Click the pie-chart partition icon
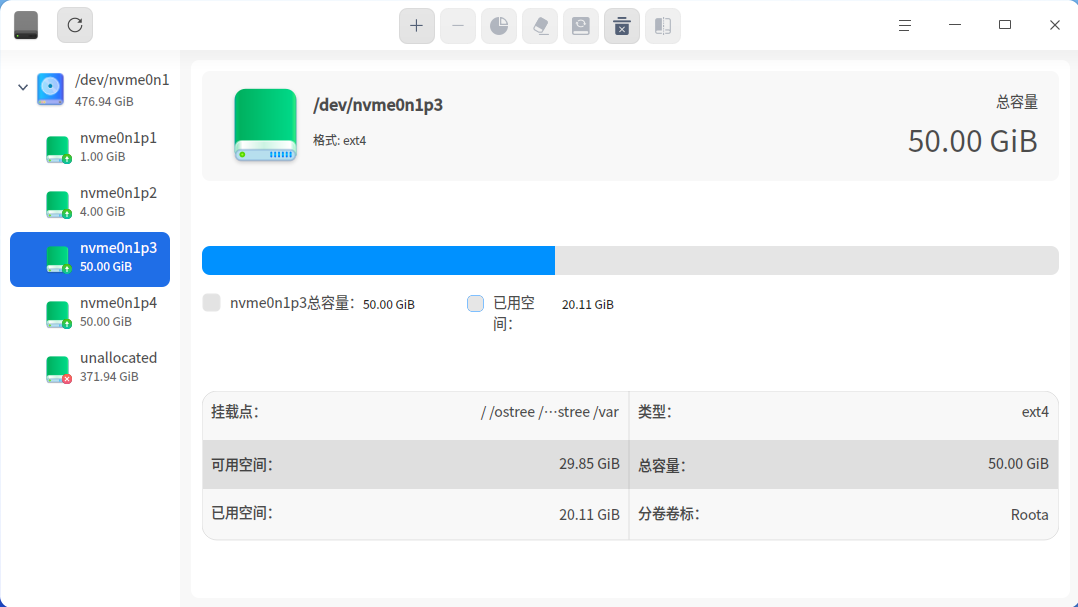 click(x=499, y=26)
